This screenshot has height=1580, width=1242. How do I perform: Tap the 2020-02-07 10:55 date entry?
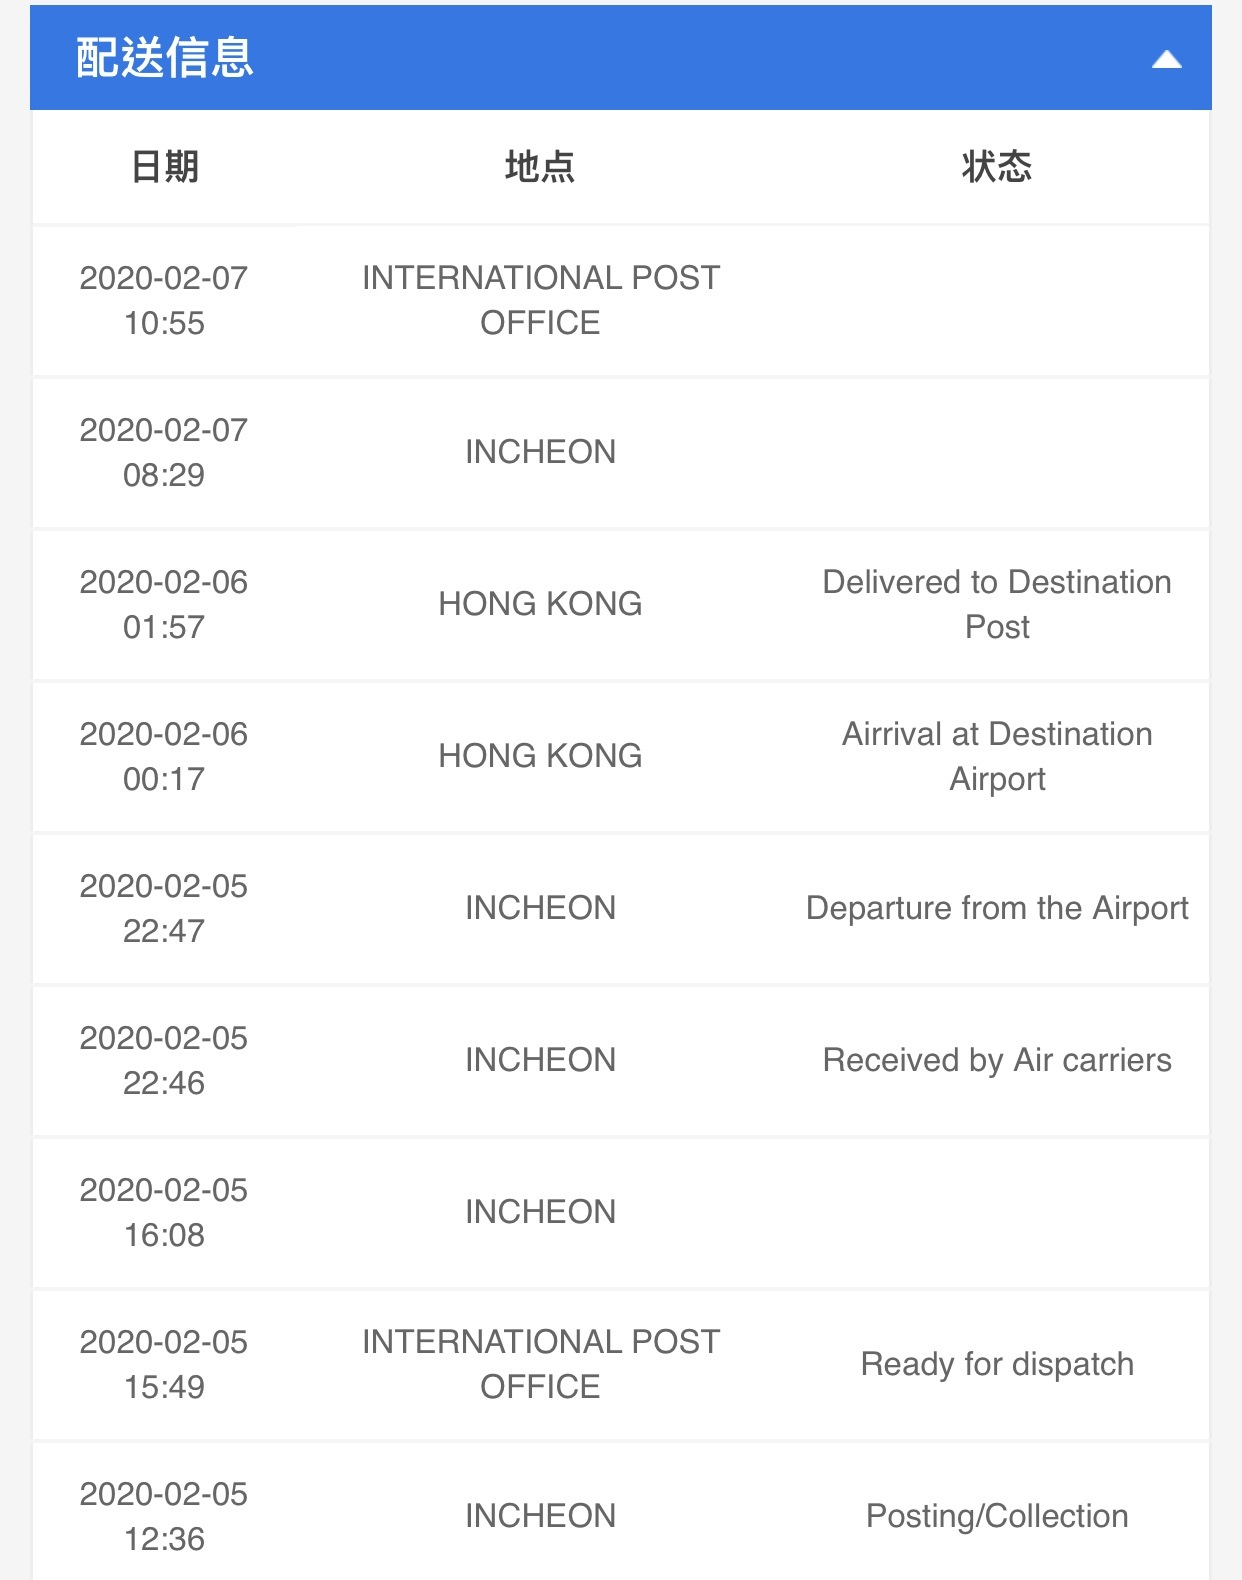pos(164,300)
